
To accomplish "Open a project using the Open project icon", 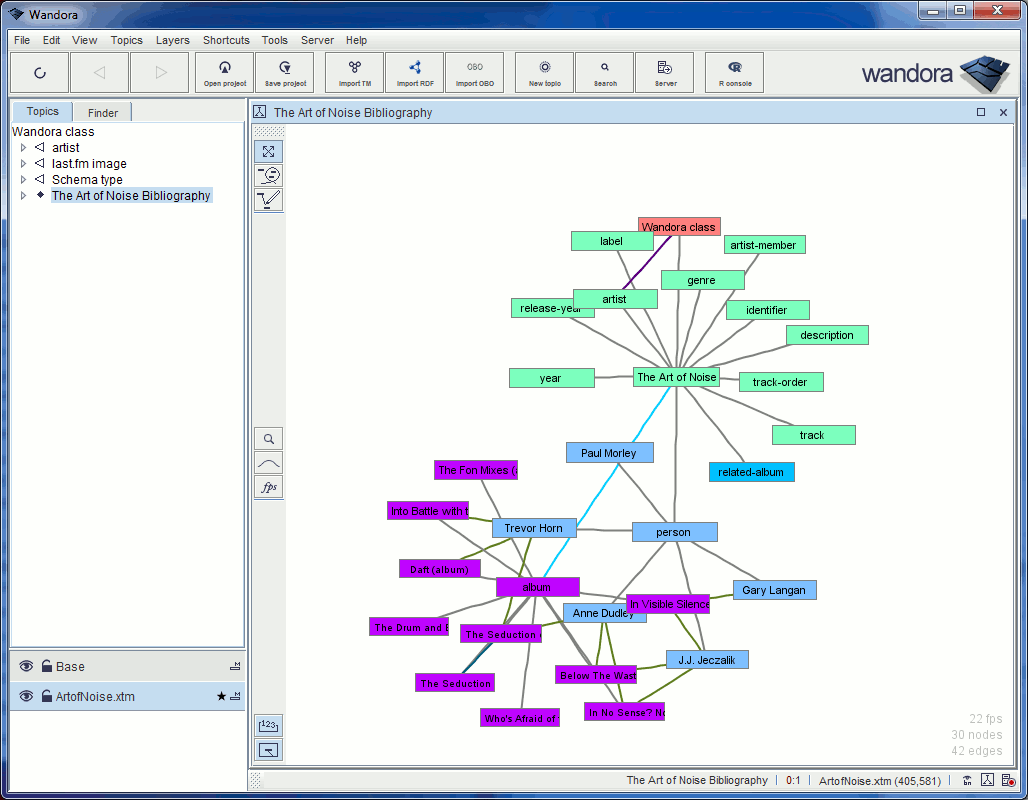I will pos(224,72).
